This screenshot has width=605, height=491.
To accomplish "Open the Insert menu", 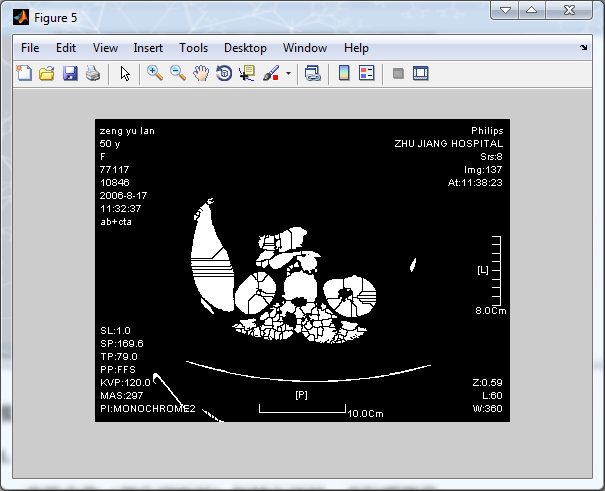I will (148, 48).
